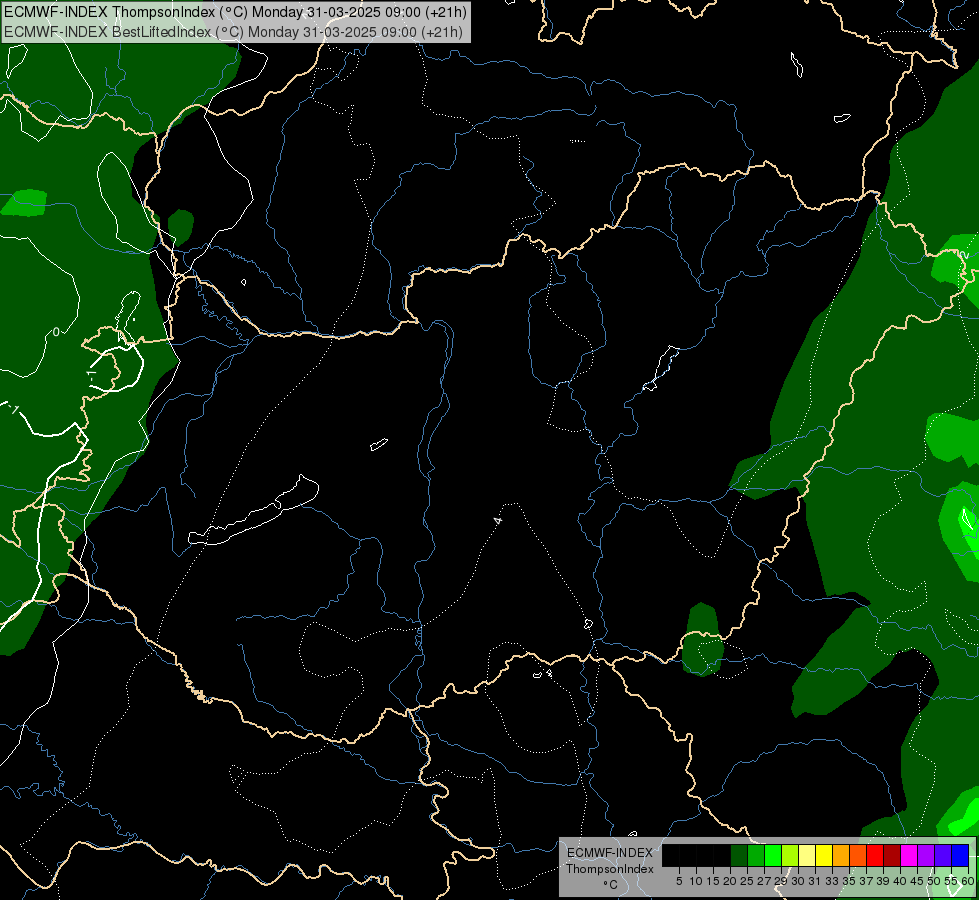The height and width of the screenshot is (900, 979).
Task: Select the magenta 40–45 legend swatch
Action: click(x=909, y=855)
